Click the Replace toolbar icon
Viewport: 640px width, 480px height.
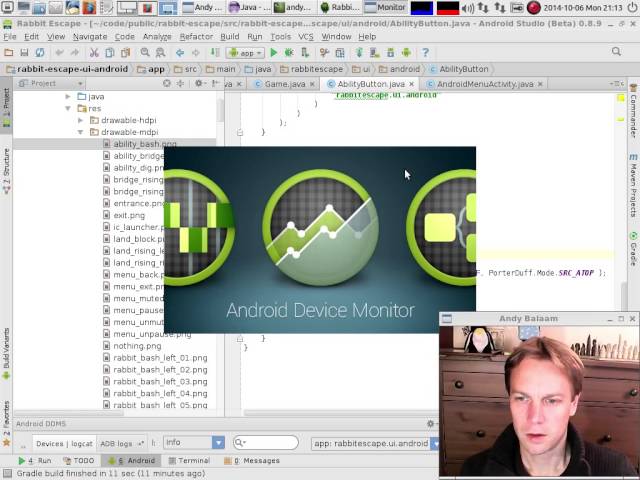click(x=160, y=53)
